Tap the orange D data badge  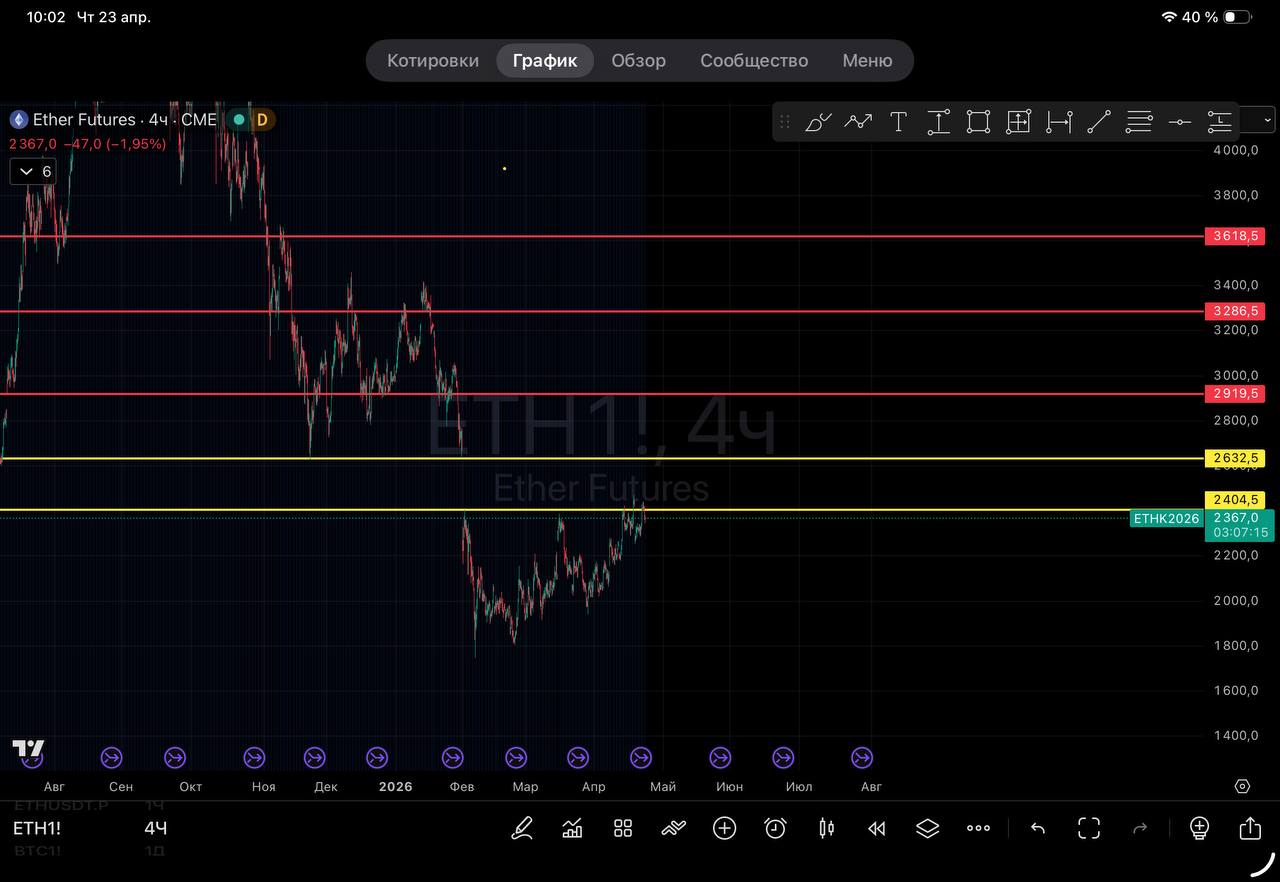262,120
